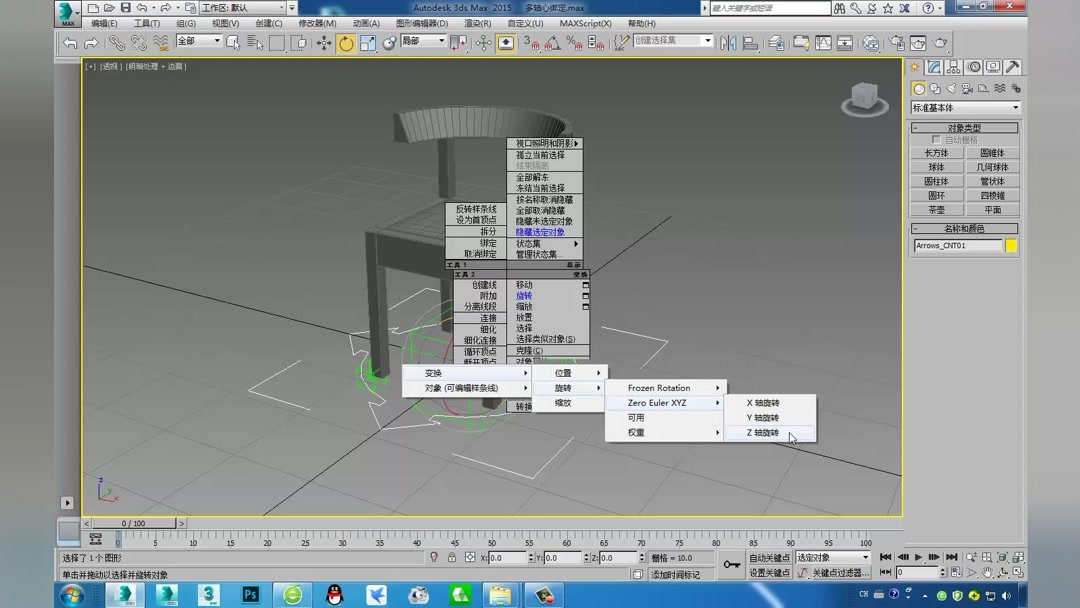Open the 选定对象 dropdown near Auto Key
This screenshot has width=1080, height=608.
830,557
